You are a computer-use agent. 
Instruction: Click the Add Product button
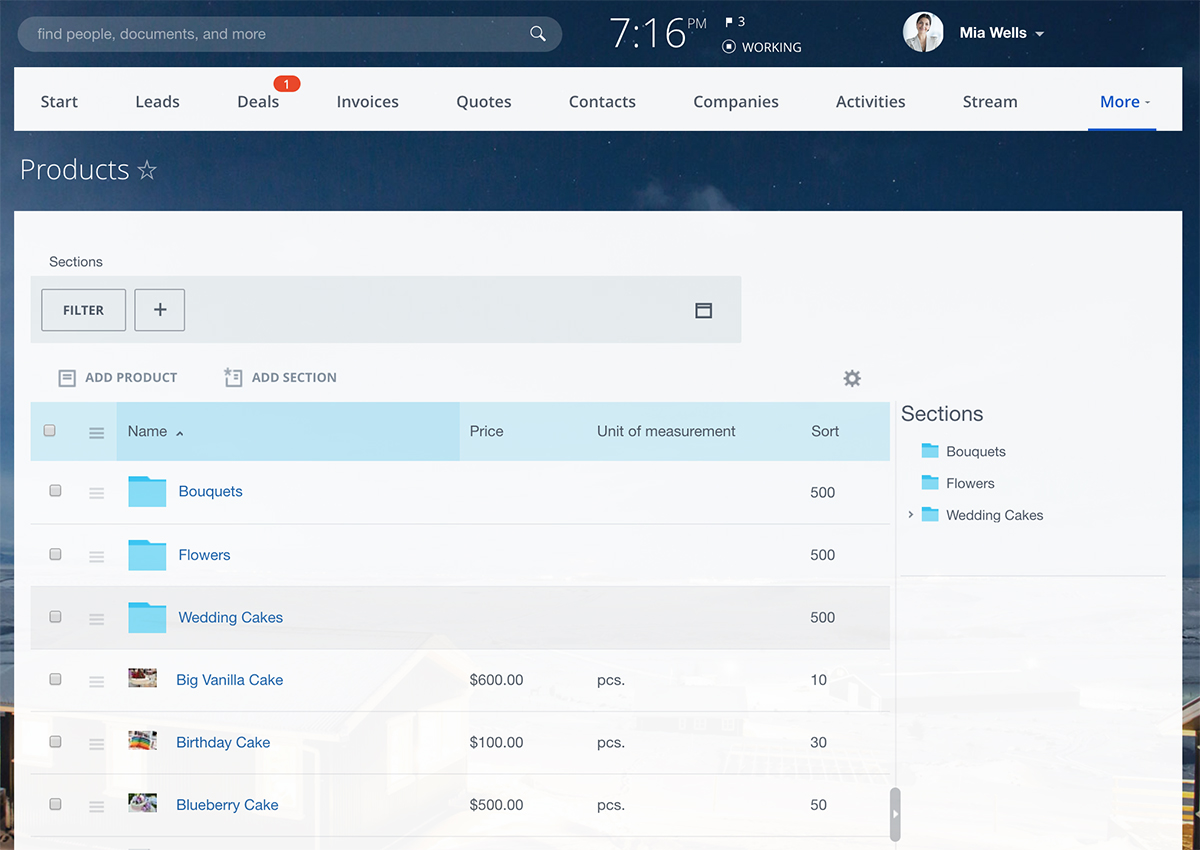coord(118,378)
